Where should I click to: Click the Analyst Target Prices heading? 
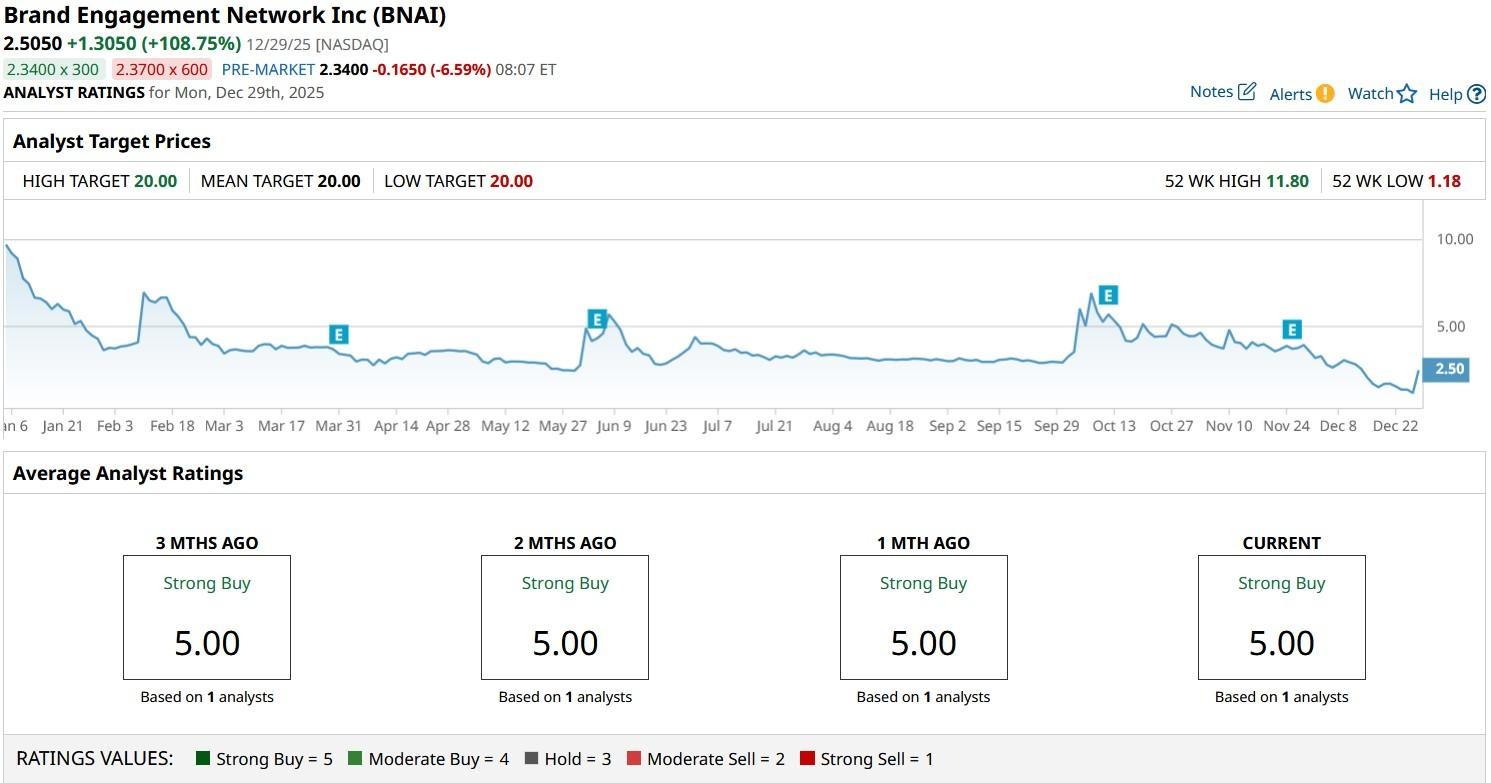[112, 141]
